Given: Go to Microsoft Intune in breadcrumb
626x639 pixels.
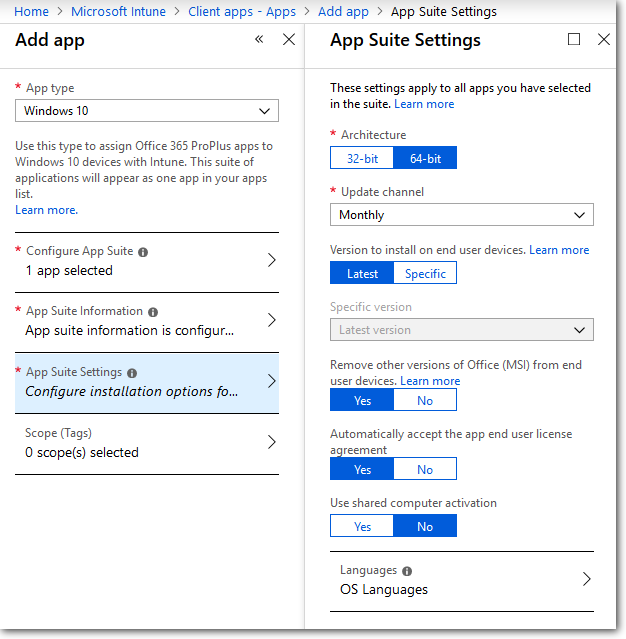Looking at the screenshot, I should 118,11.
